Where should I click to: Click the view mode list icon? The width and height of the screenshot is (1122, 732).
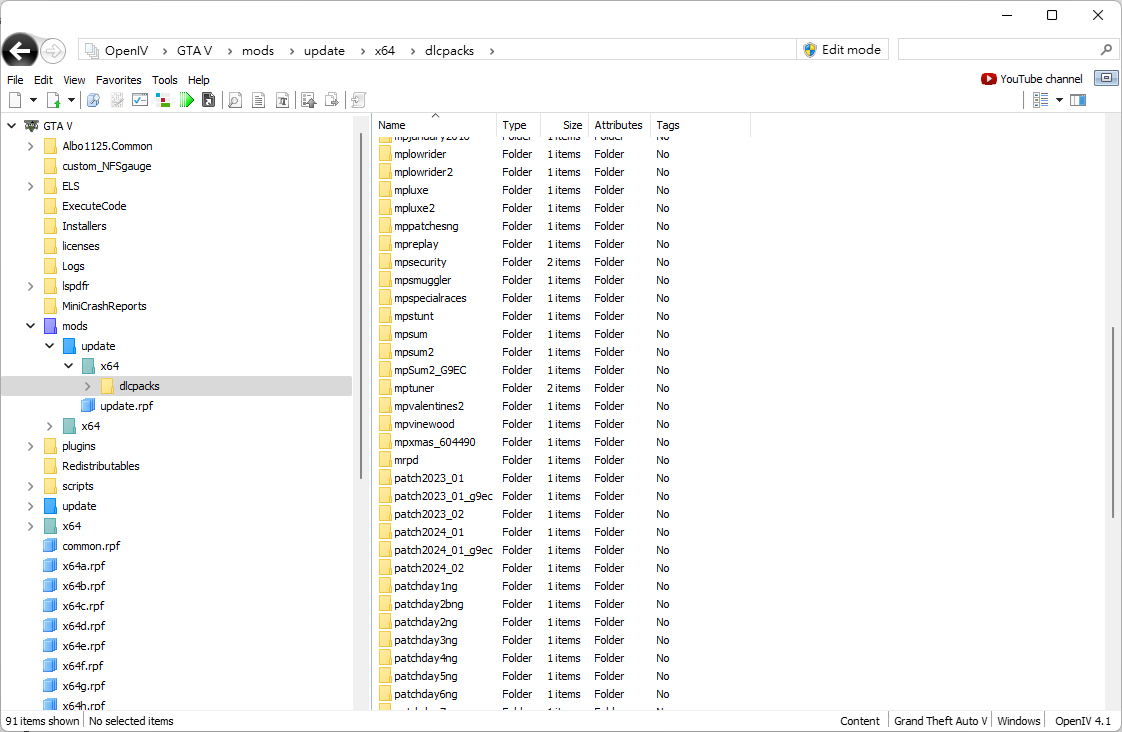(x=1040, y=100)
